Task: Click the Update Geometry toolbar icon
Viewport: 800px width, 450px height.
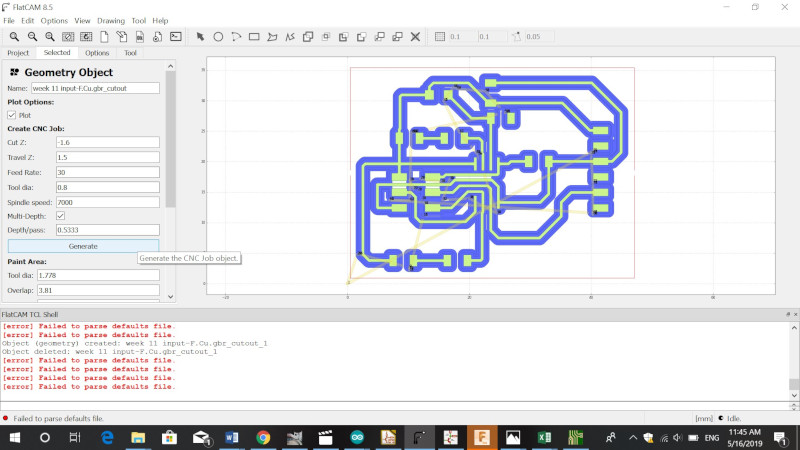Action: click(140, 37)
